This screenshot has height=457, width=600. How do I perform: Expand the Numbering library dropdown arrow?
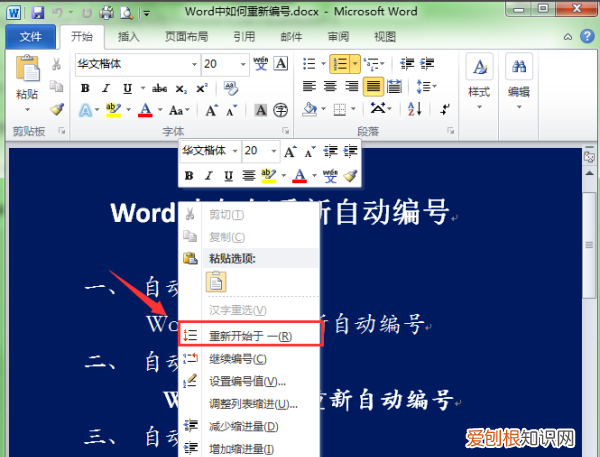(x=355, y=64)
